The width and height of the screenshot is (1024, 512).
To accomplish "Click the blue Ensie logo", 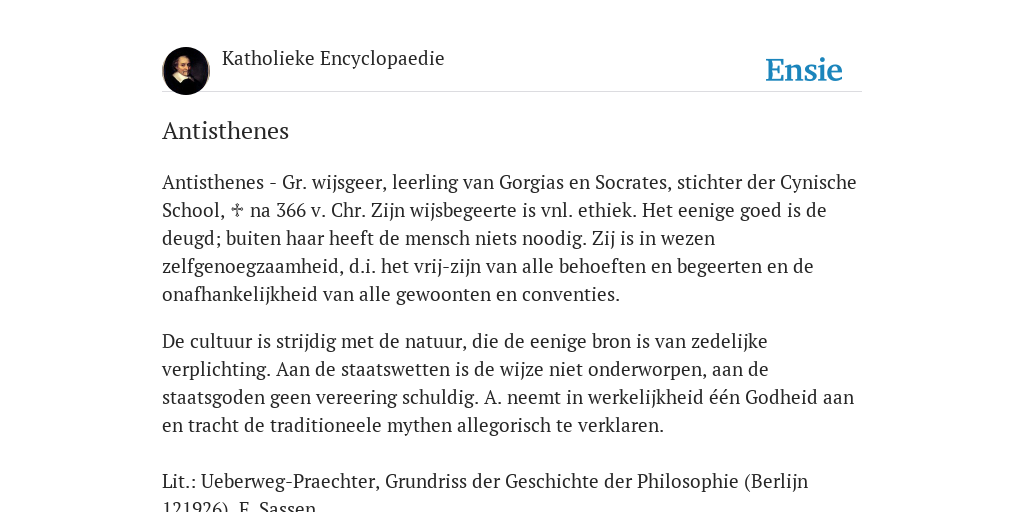I will coord(804,71).
